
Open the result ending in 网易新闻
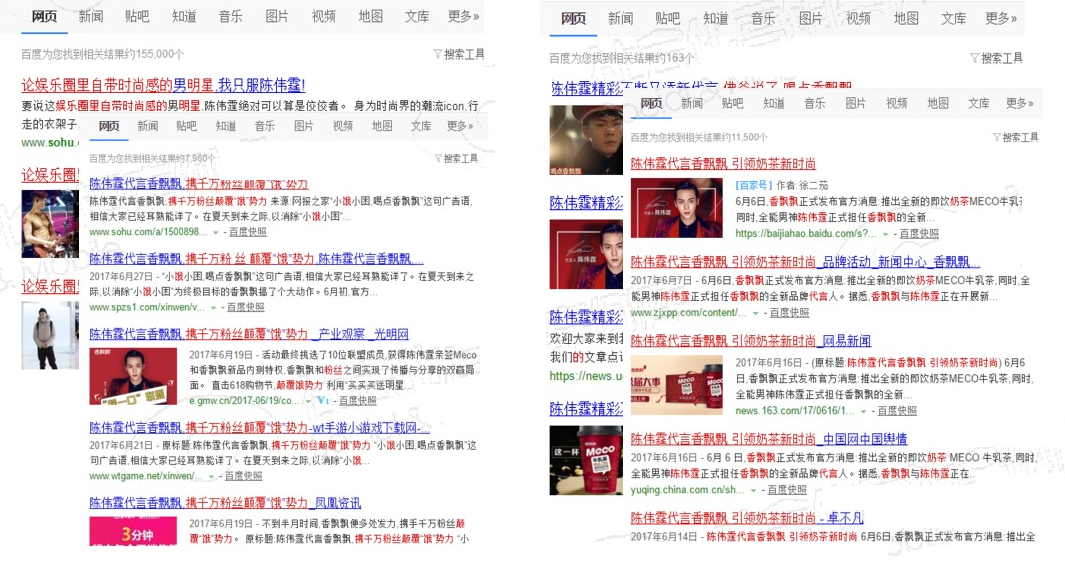(751, 341)
